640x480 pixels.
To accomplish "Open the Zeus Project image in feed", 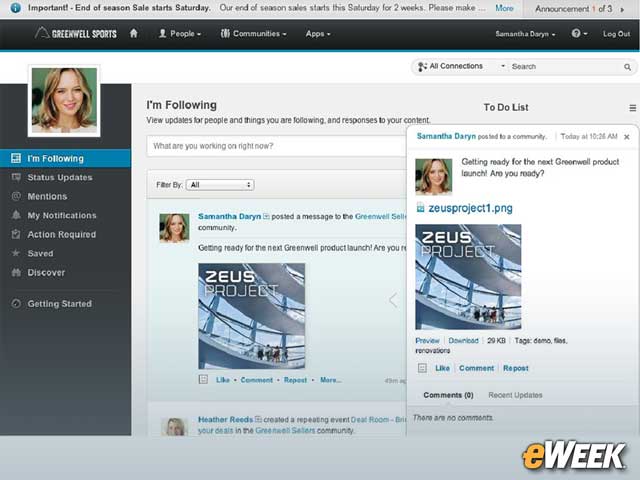I will click(x=251, y=316).
